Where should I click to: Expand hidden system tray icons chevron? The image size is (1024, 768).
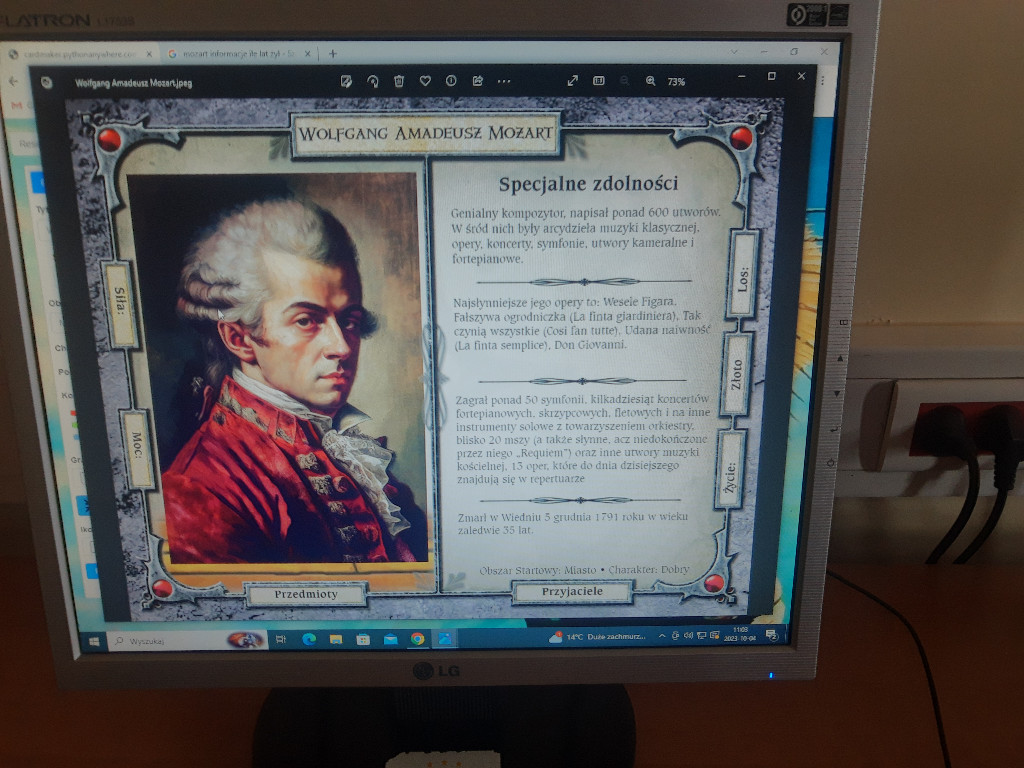coord(661,635)
